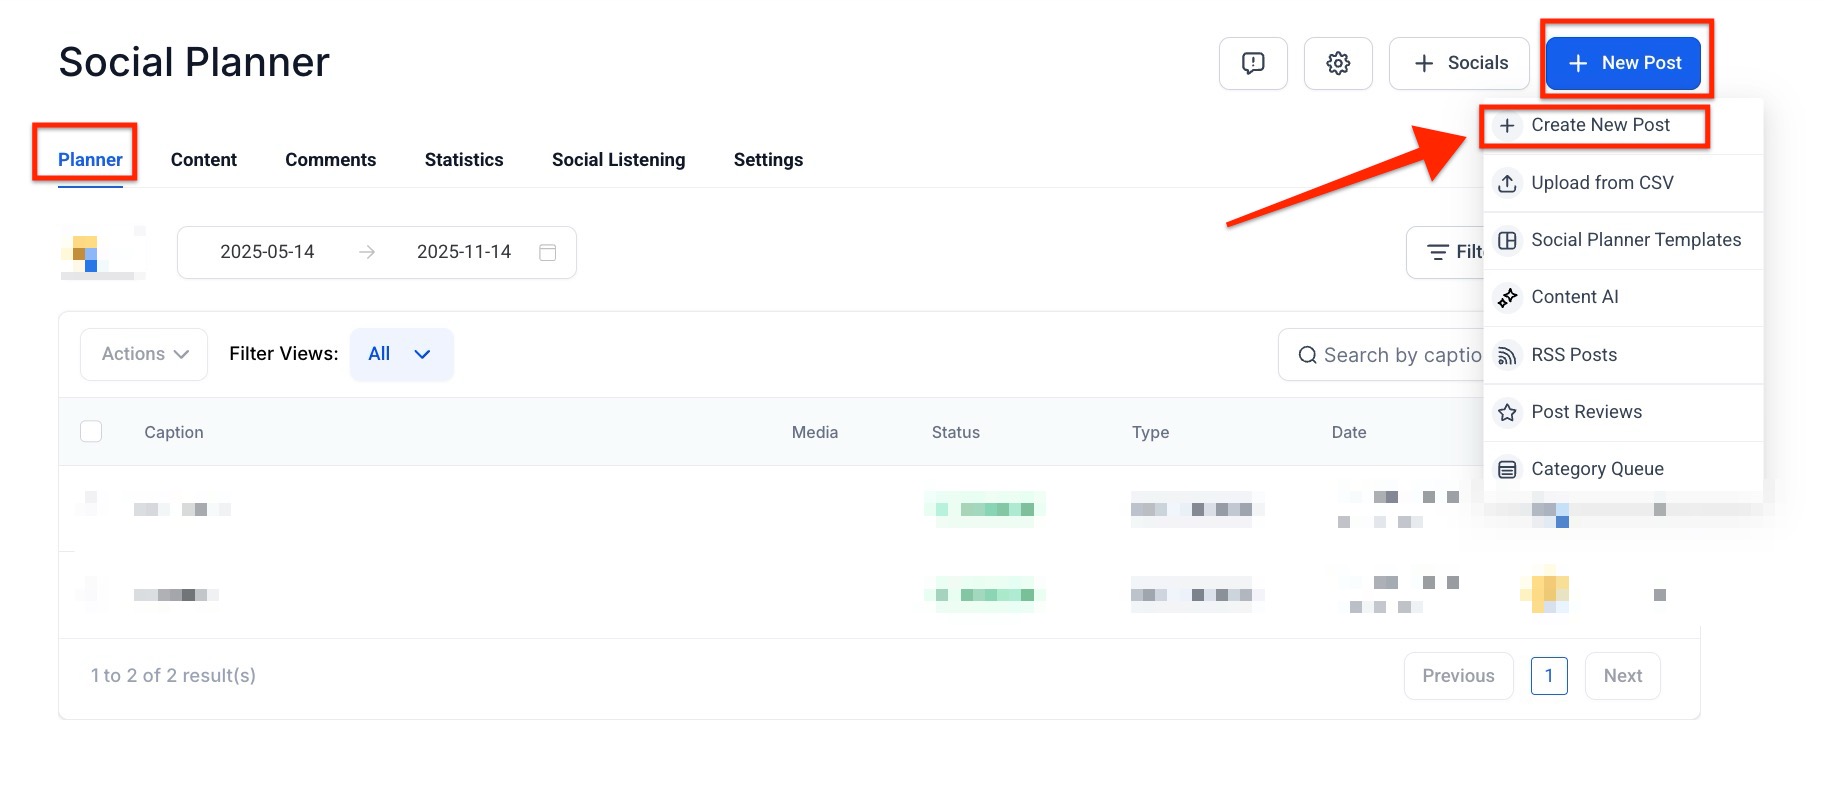Click the calendar icon in date range
1824x788 pixels.
[x=547, y=252]
